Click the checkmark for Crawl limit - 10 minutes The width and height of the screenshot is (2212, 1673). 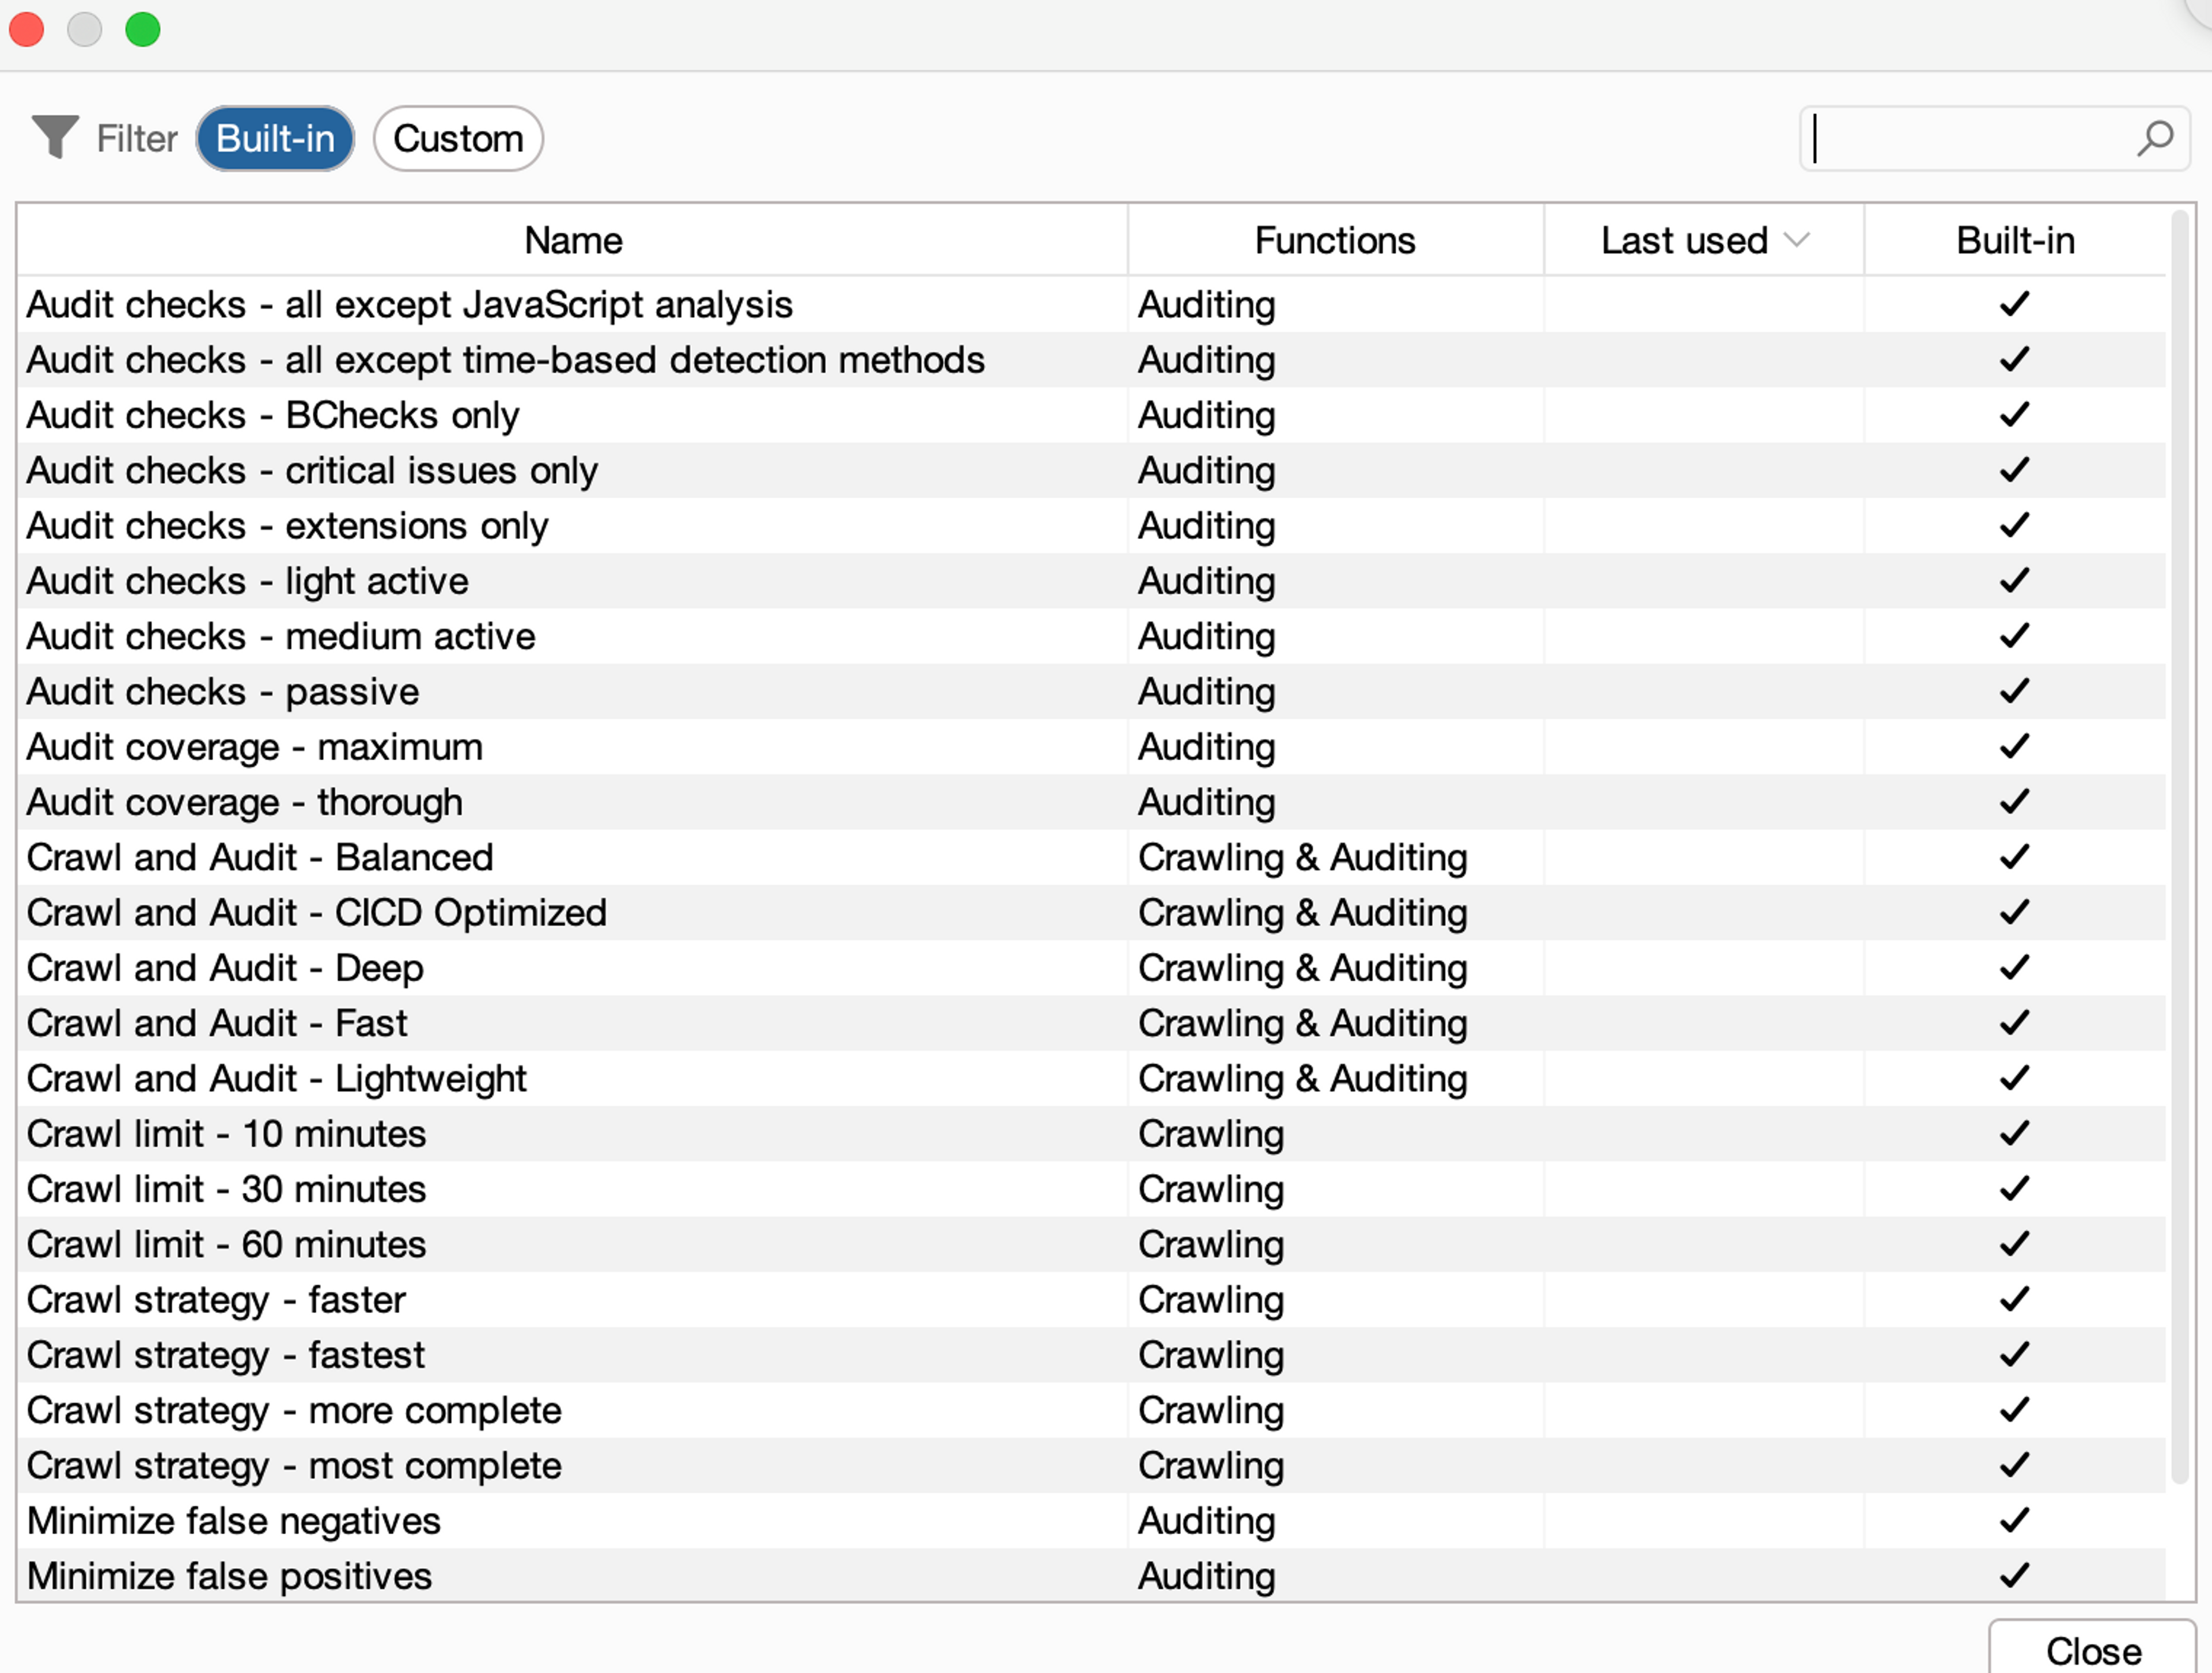point(2014,1134)
